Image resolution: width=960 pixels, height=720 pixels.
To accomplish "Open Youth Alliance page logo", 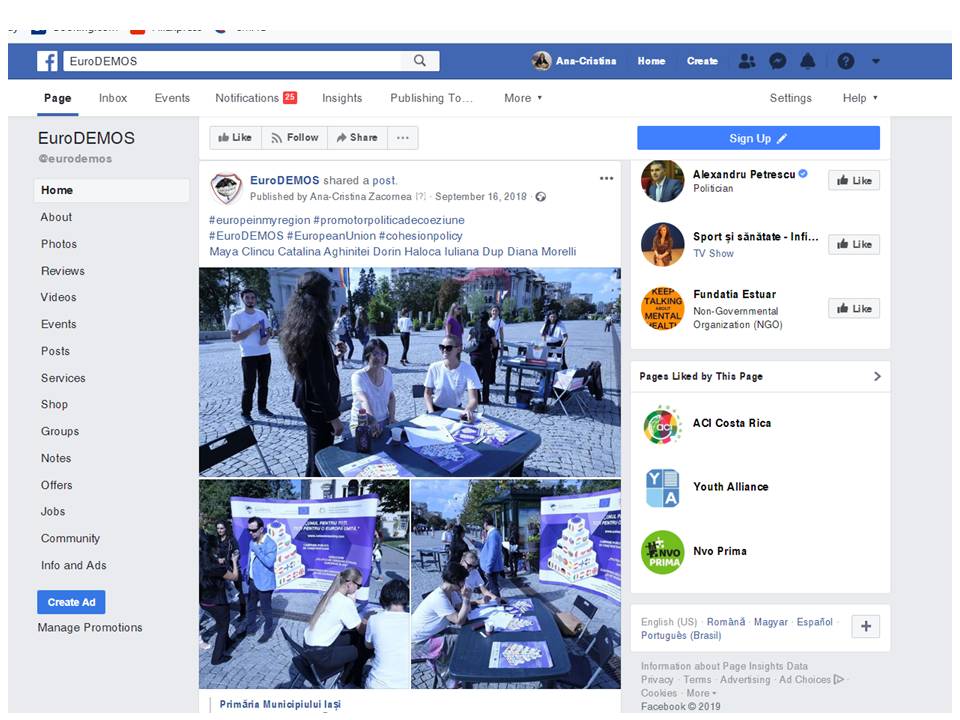I will click(x=662, y=488).
